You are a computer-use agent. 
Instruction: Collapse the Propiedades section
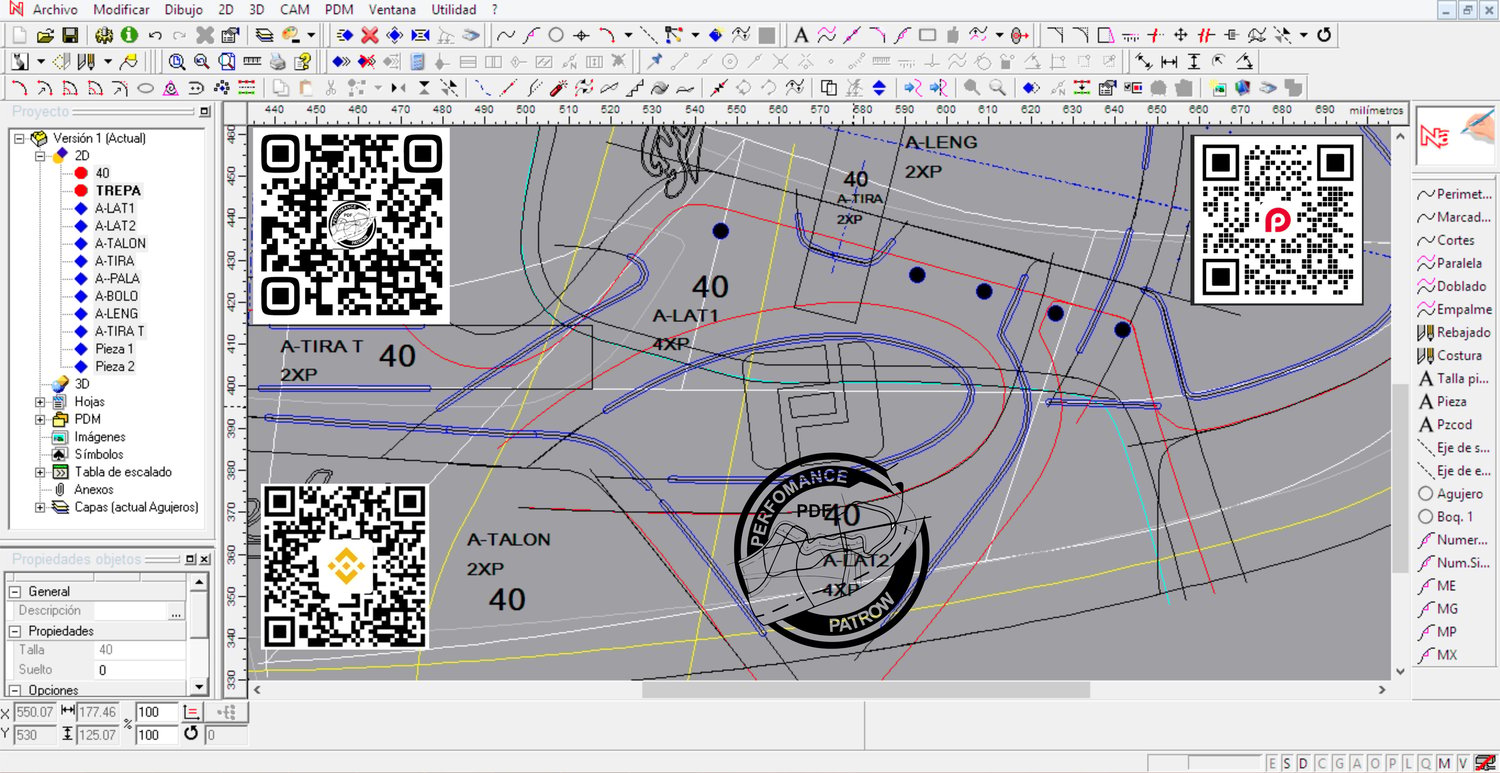15,631
